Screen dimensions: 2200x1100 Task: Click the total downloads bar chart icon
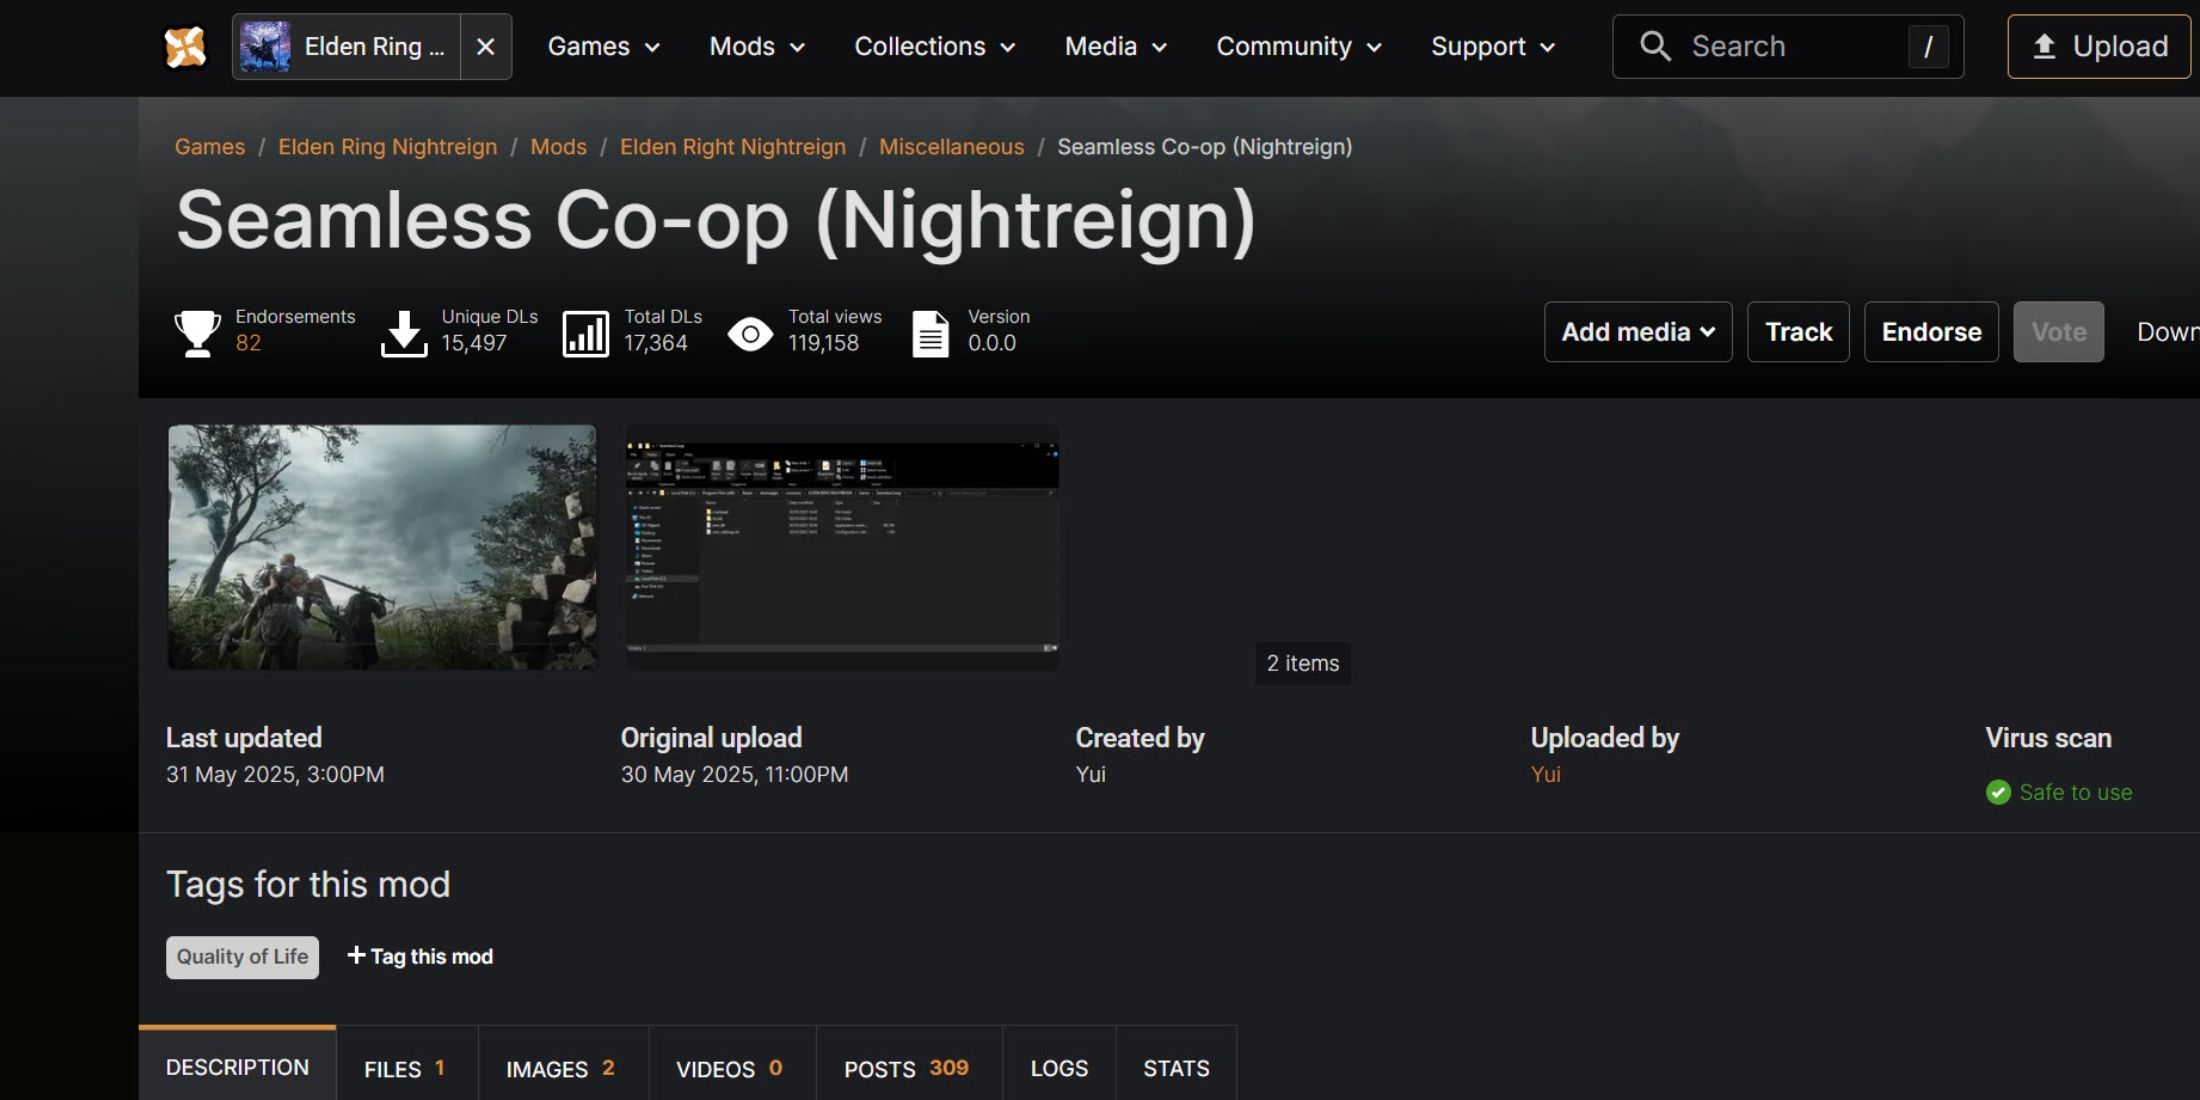pyautogui.click(x=585, y=333)
